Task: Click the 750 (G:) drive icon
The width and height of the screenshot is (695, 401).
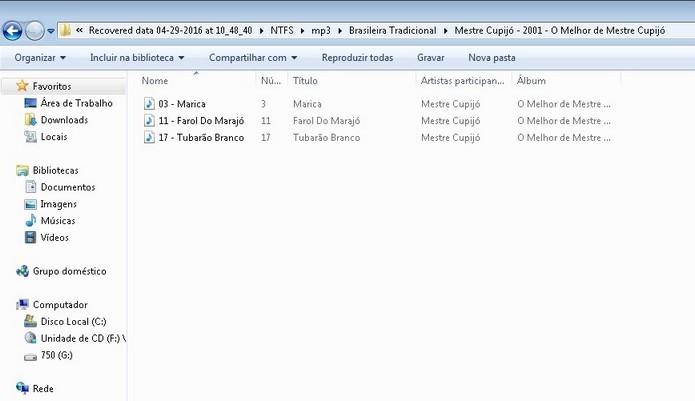Action: tap(31, 357)
